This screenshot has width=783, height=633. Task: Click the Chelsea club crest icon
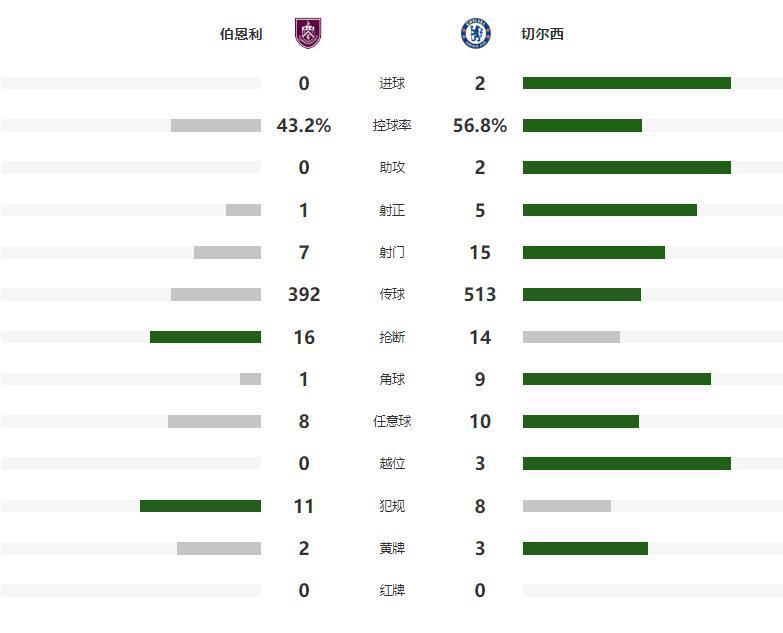[475, 34]
